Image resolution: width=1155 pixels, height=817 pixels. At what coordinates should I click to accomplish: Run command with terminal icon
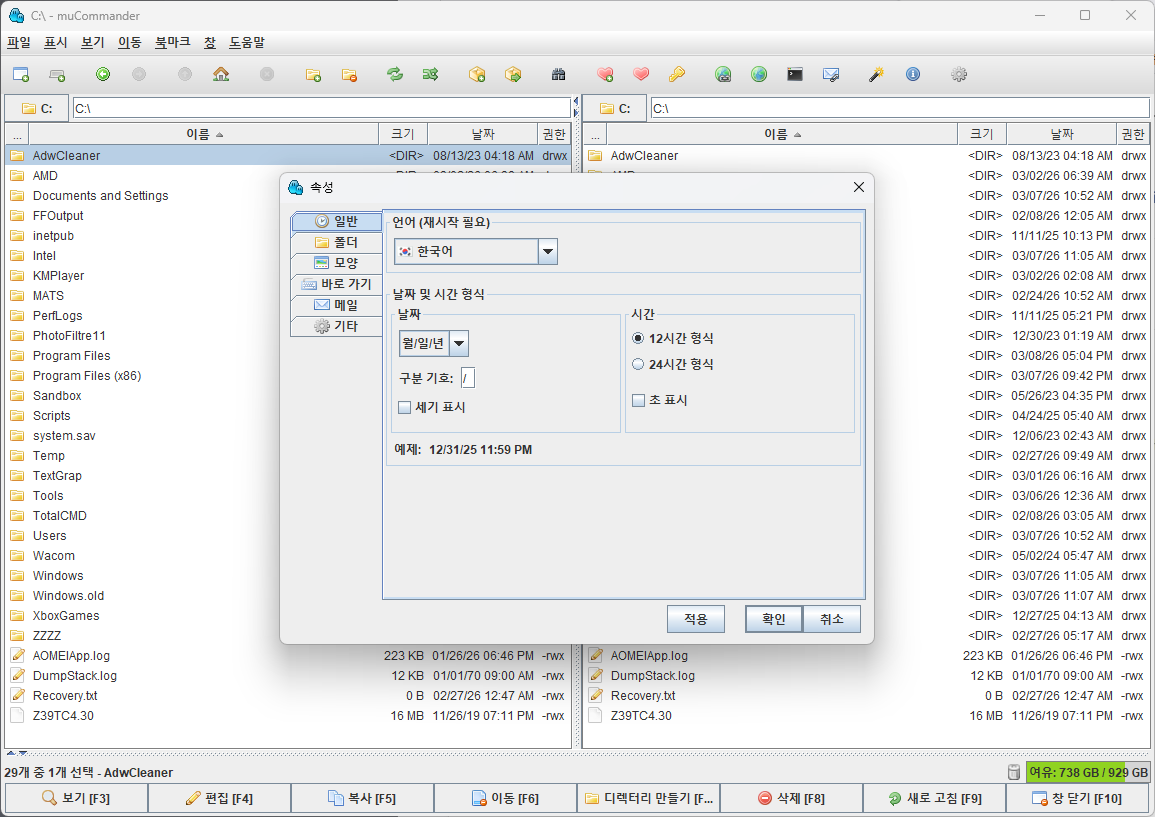pyautogui.click(x=795, y=74)
